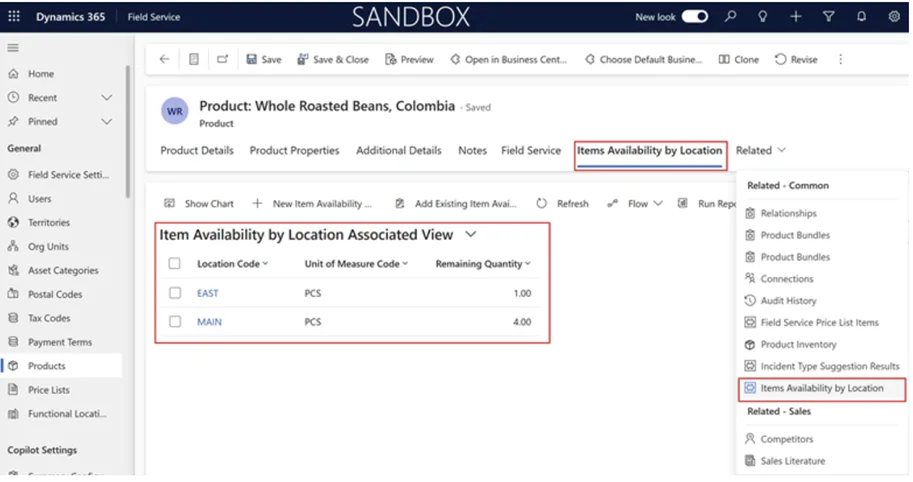Open the advanced filter funnel icon
This screenshot has width=913, height=482.
tap(829, 16)
